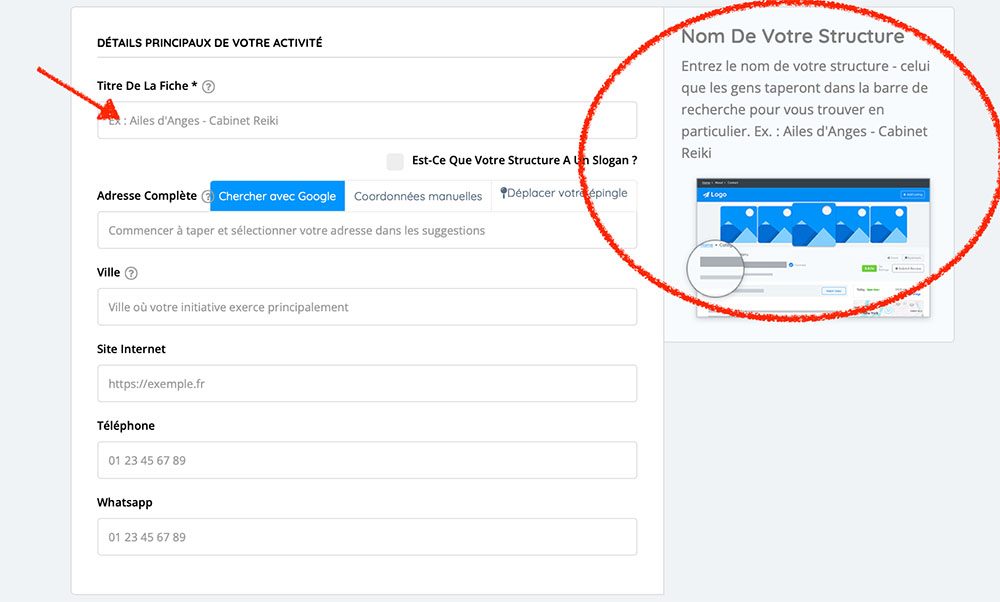Open the Déplacer votre épingle tab
Screen dimensions: 1000x602
click(x=566, y=193)
